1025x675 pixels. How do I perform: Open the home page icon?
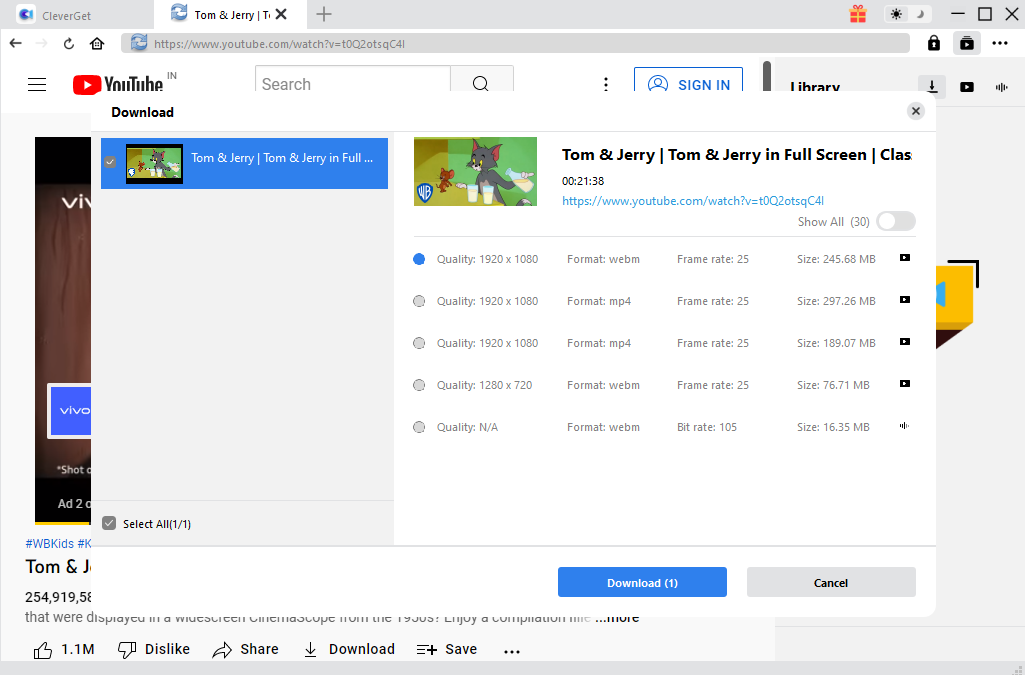click(97, 44)
